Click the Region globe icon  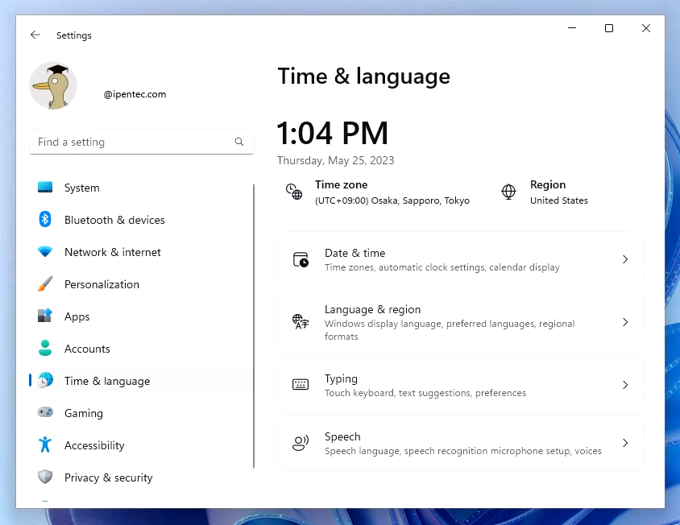[508, 192]
